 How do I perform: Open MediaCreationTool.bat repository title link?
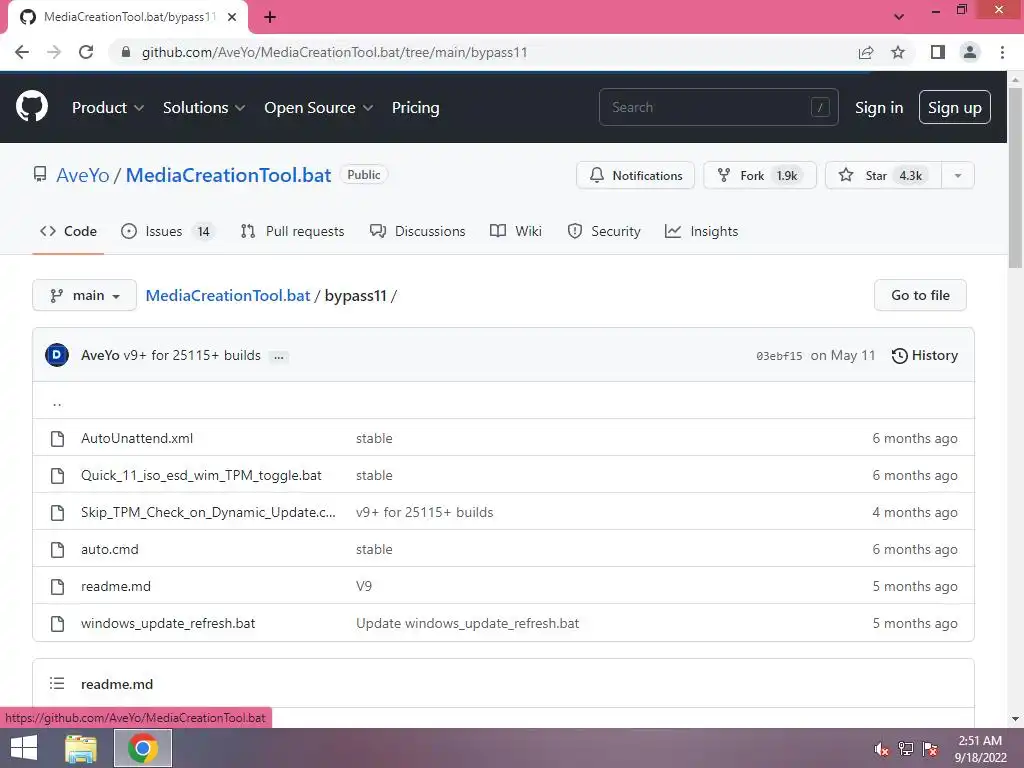[229, 175]
